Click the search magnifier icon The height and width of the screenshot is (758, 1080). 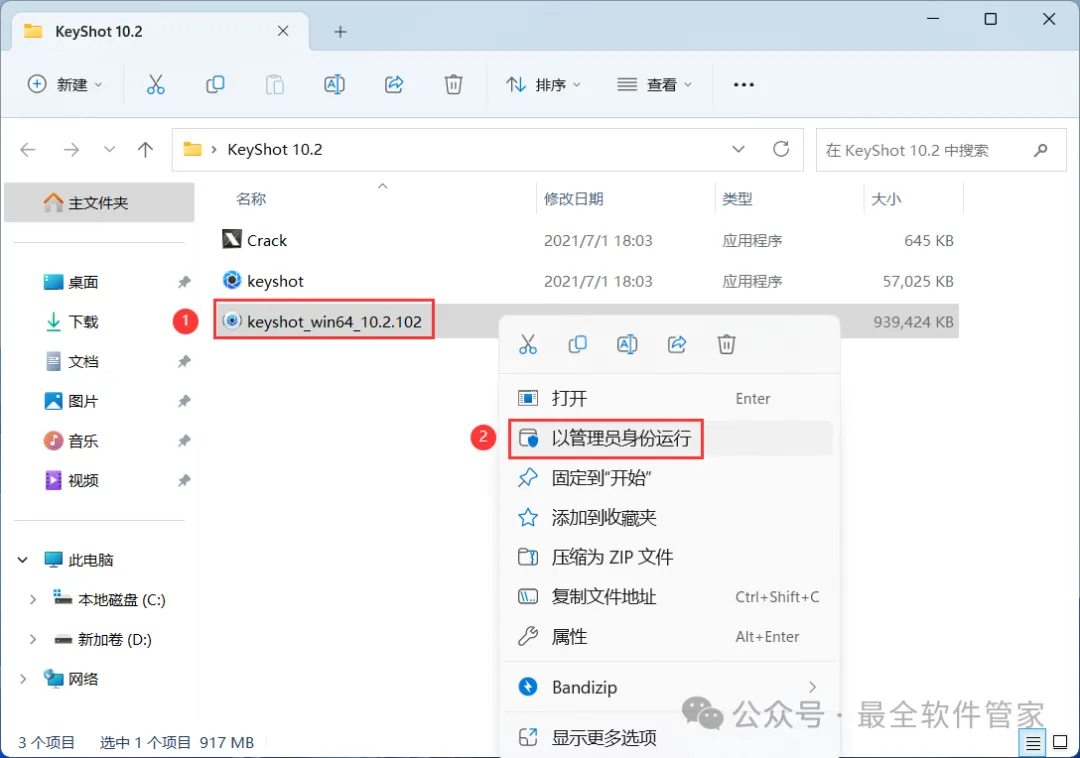(1041, 150)
